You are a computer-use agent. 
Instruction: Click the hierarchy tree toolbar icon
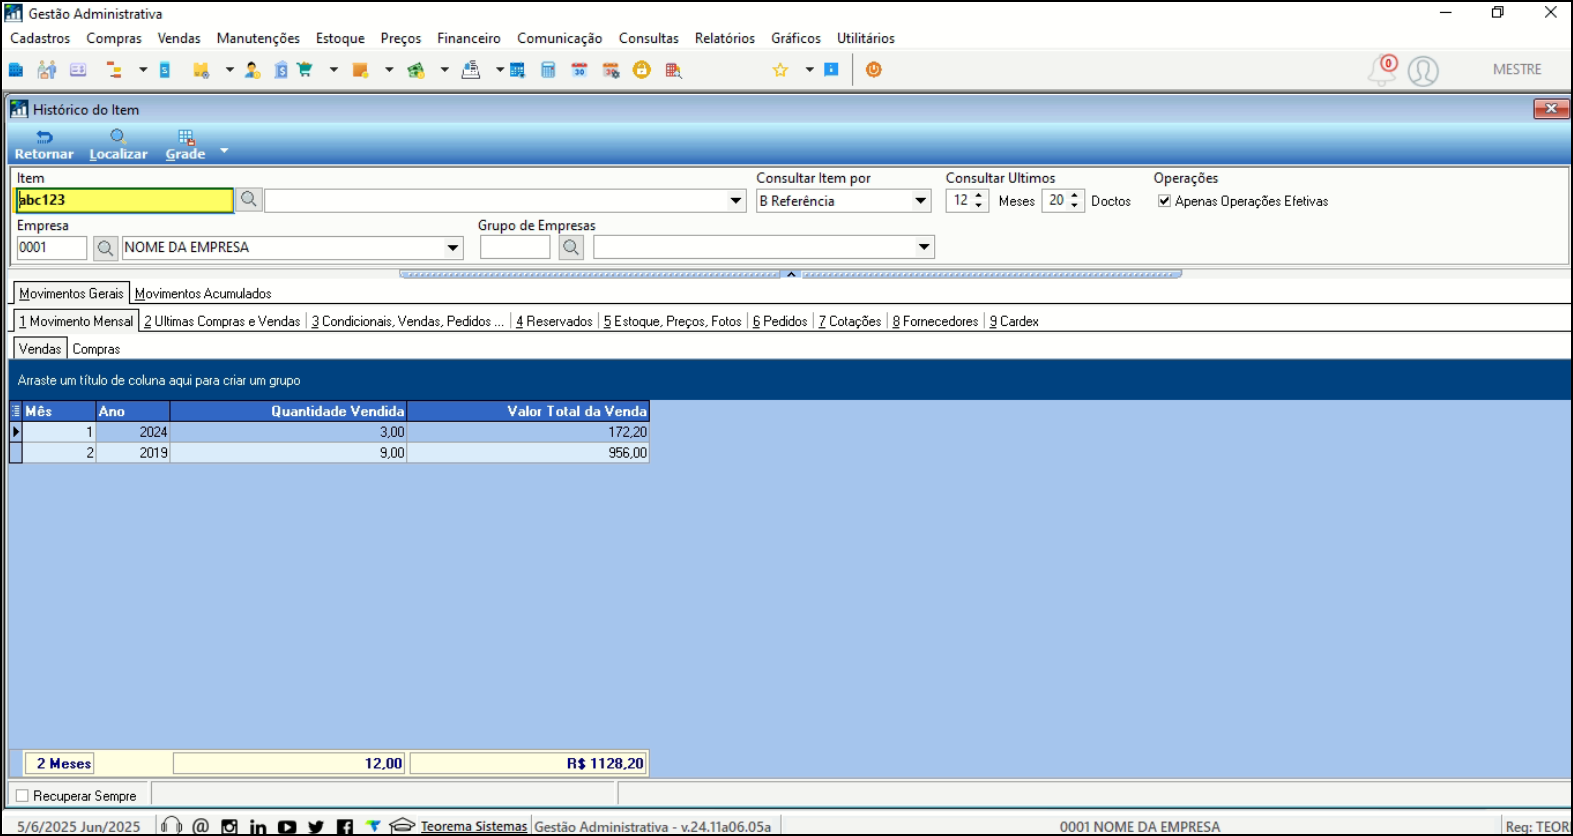pyautogui.click(x=114, y=70)
